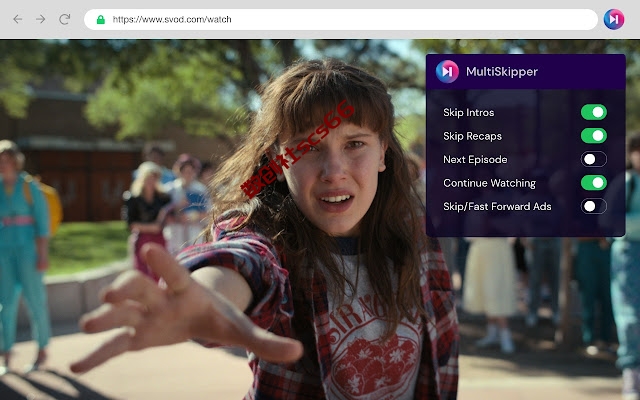Click the green padlock security icon
Image resolution: width=640 pixels, height=400 pixels.
(x=101, y=20)
